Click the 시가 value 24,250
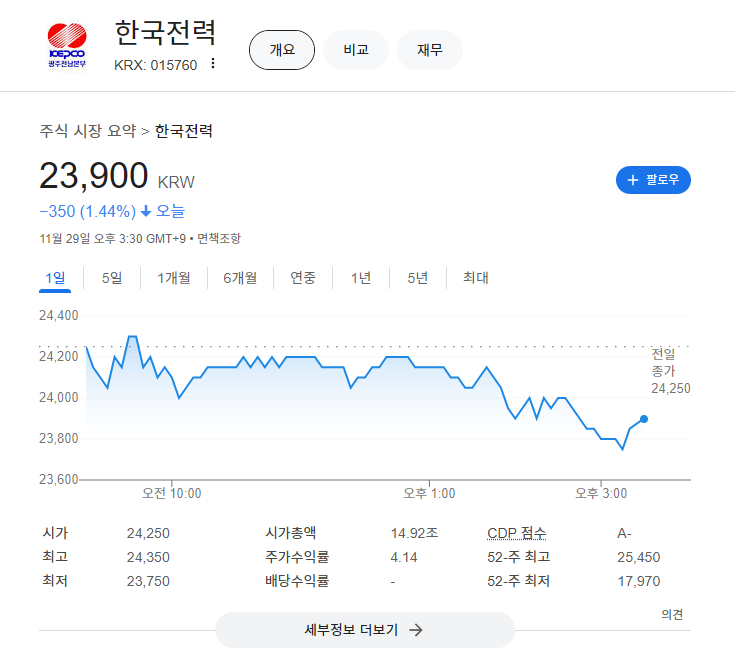735x651 pixels. (x=148, y=533)
